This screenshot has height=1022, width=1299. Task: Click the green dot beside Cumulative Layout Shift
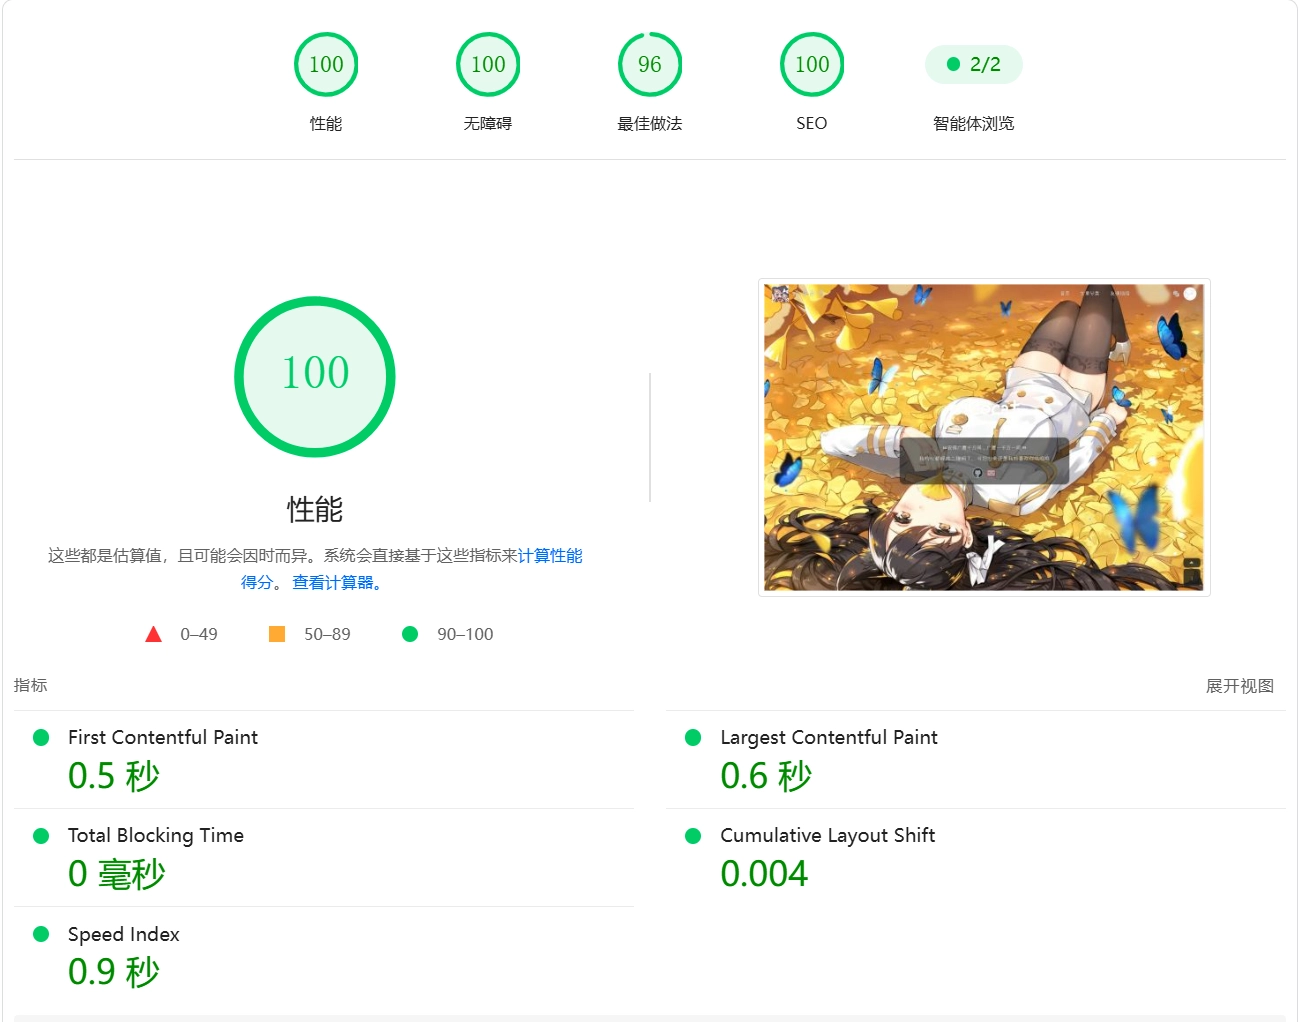[x=693, y=835]
